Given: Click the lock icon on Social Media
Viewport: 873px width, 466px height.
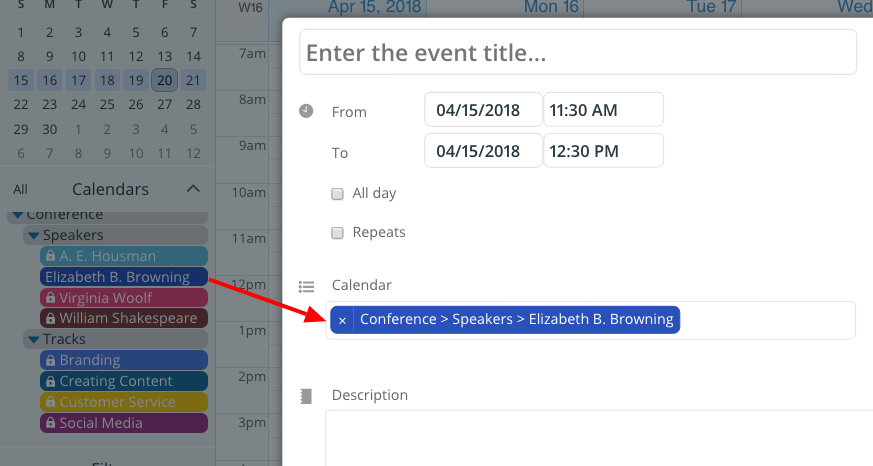Looking at the screenshot, I should click(51, 423).
